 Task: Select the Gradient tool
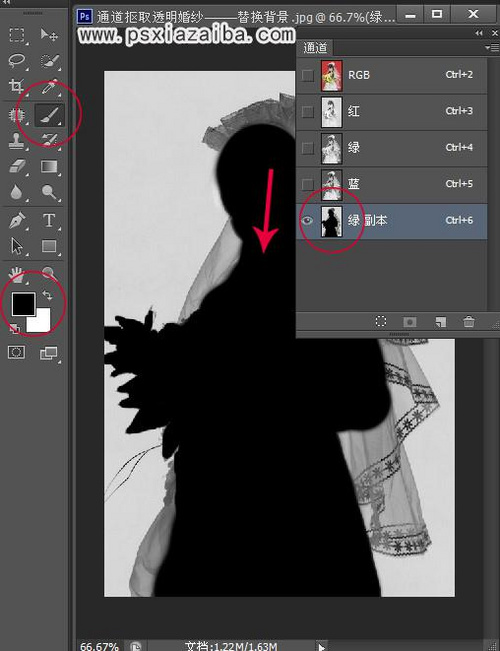point(49,166)
